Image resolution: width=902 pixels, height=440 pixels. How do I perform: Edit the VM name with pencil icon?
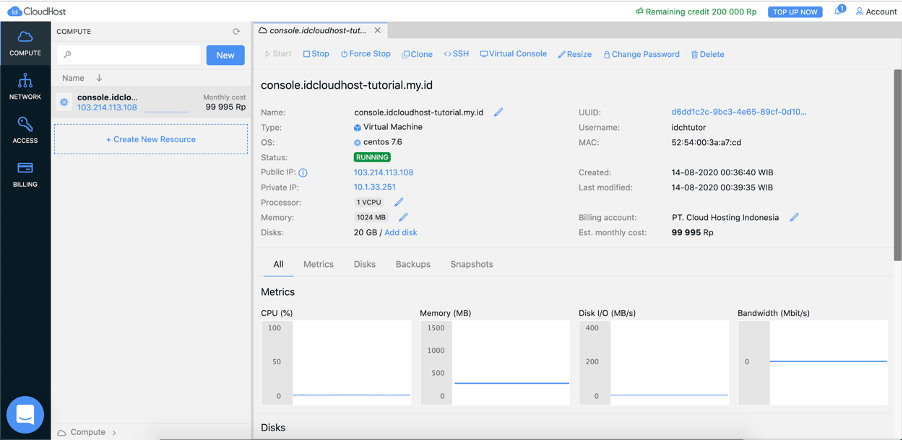pos(498,112)
